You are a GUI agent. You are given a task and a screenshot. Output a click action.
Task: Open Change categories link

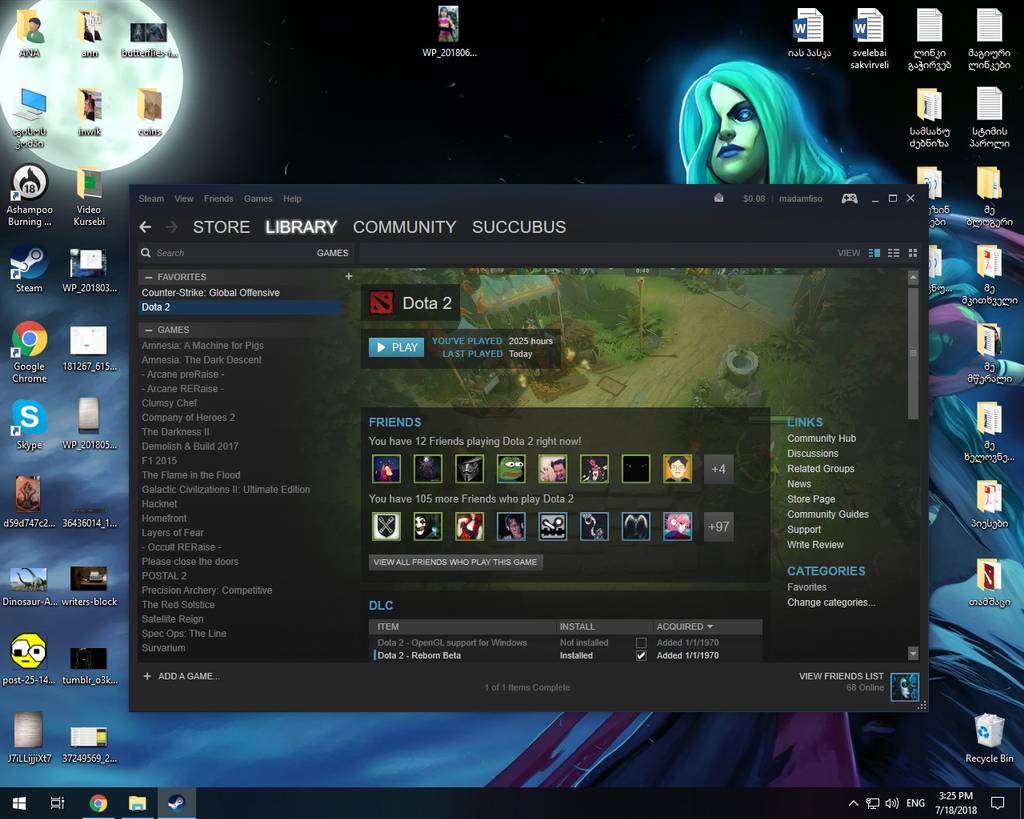(831, 602)
